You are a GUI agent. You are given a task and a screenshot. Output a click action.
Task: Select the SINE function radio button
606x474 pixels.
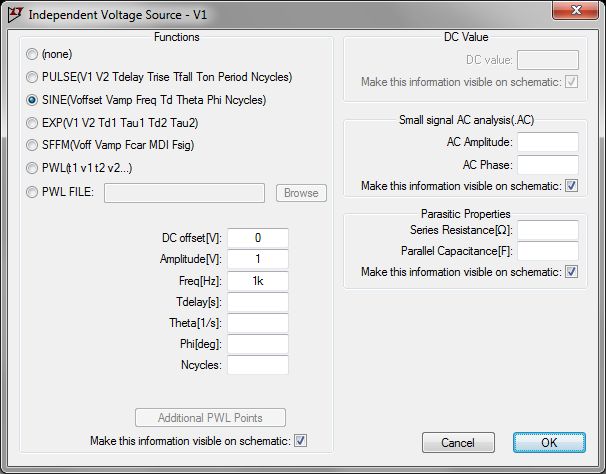[x=32, y=100]
